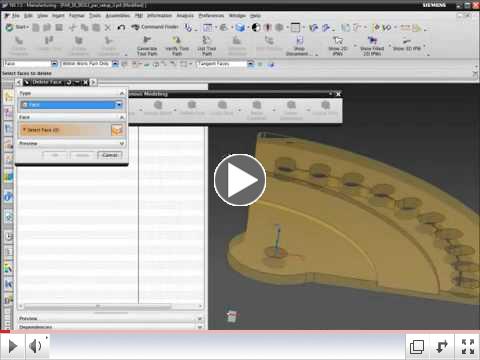Close the Synchronous Modeling toolbar
The height and width of the screenshot is (360, 480).
point(338,94)
